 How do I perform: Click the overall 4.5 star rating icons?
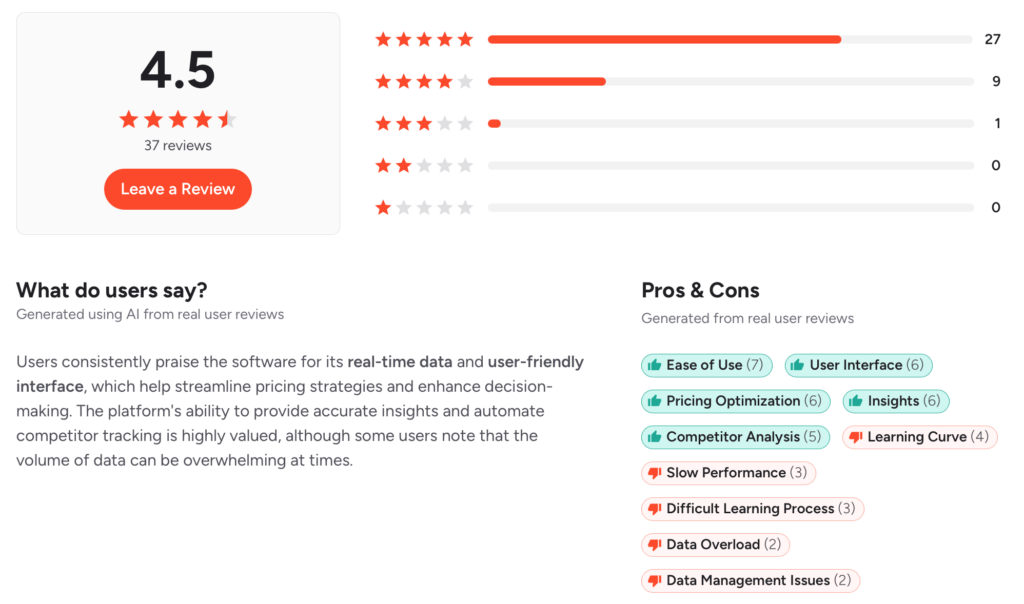[178, 119]
